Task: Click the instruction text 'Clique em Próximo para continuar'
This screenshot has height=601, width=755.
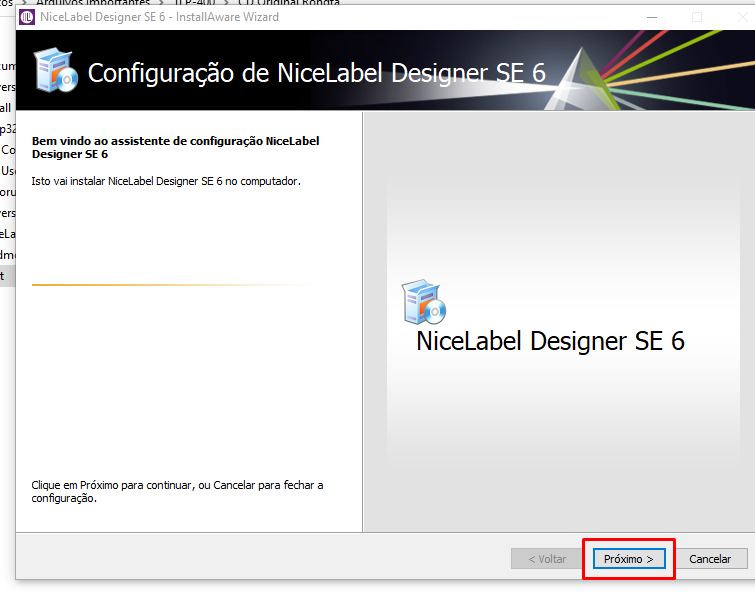Action: [x=177, y=492]
